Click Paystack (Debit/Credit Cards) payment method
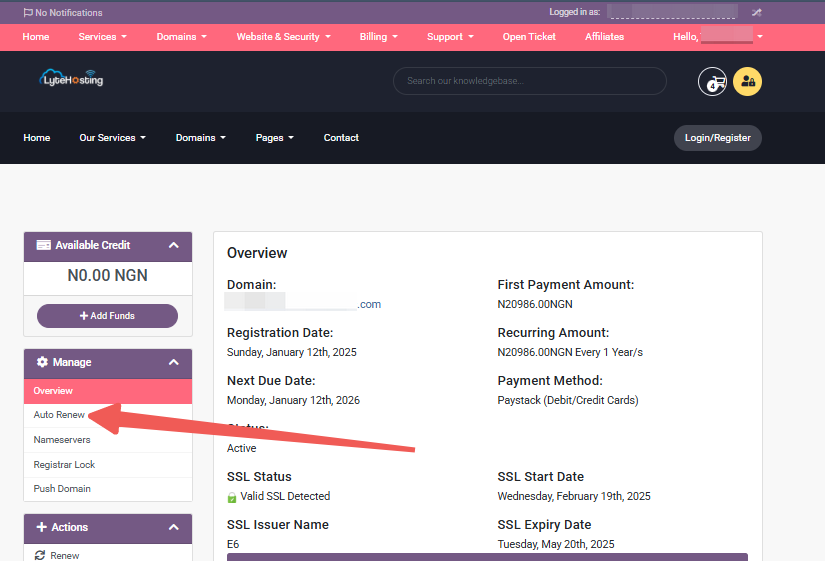This screenshot has height=561, width=825. pyautogui.click(x=568, y=400)
